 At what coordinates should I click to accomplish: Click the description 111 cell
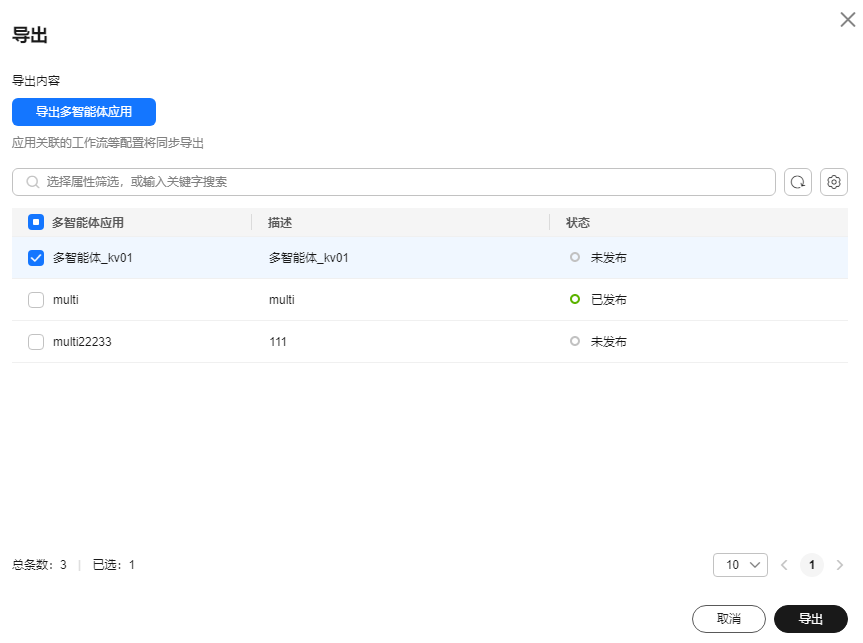click(278, 341)
